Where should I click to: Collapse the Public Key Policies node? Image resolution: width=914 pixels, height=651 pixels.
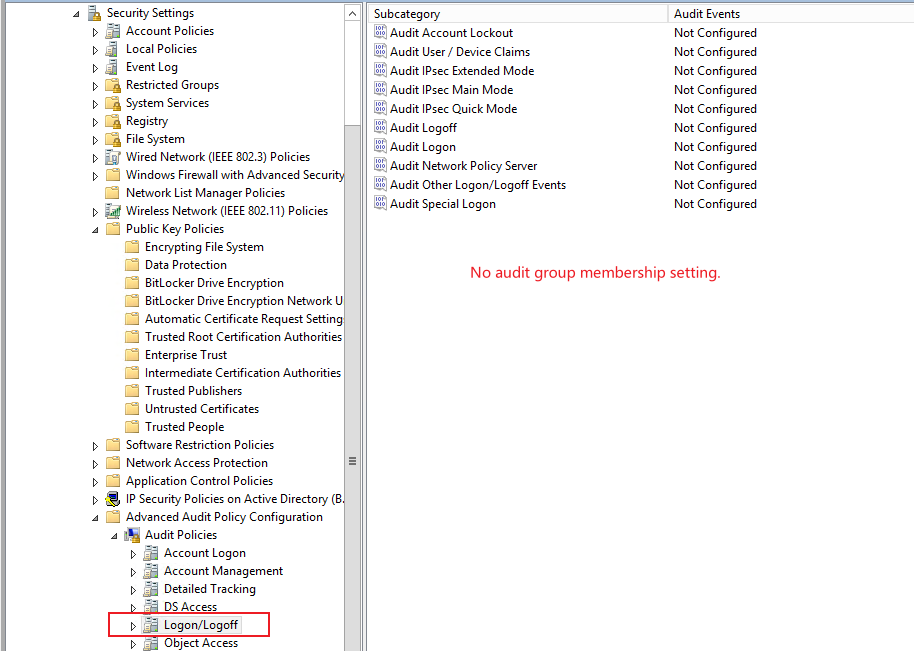pos(95,230)
